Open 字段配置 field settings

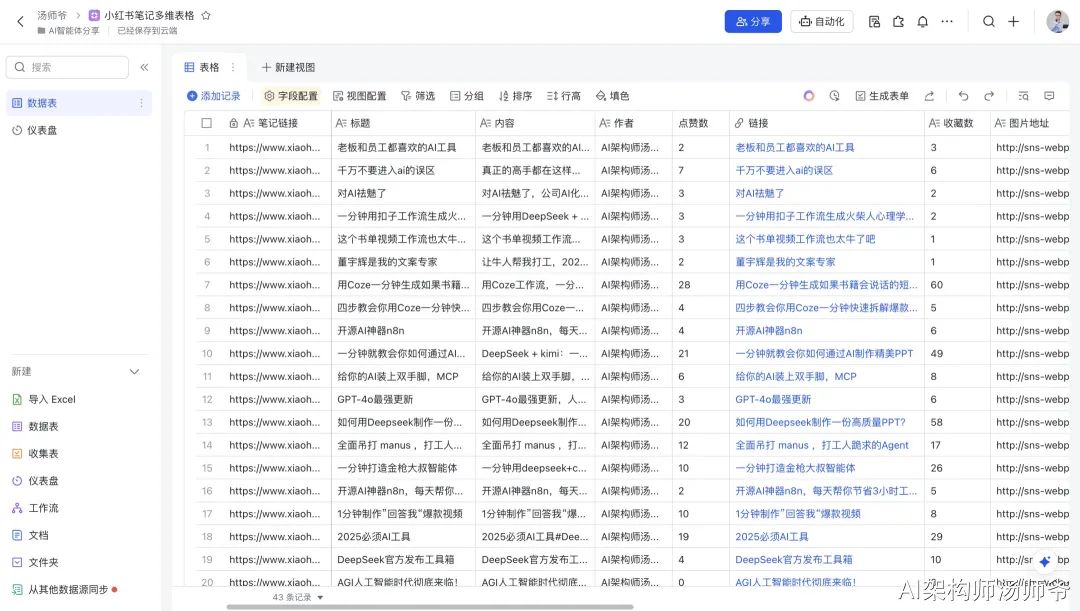(x=291, y=96)
